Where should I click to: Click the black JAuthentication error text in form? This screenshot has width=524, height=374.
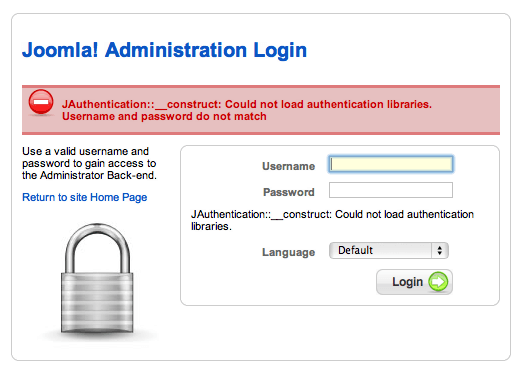coord(332,220)
